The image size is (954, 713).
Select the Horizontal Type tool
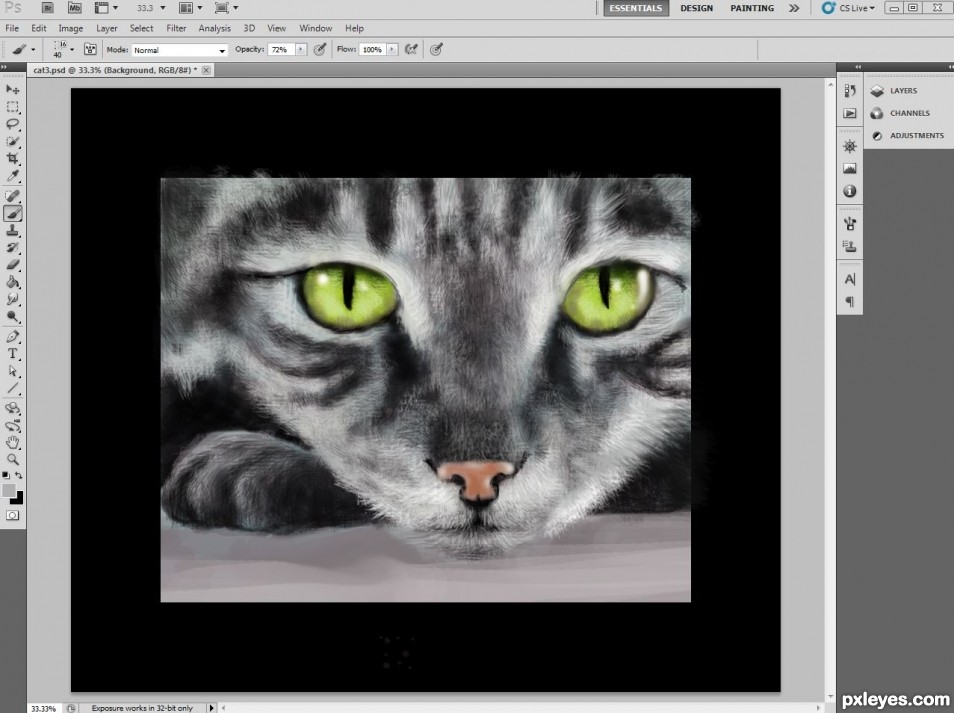13,353
